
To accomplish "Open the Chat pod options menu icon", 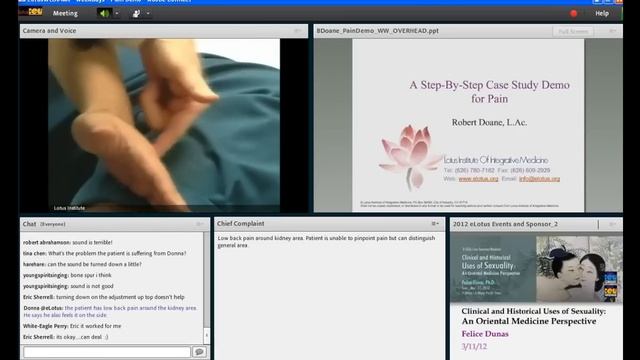I will tap(200, 224).
